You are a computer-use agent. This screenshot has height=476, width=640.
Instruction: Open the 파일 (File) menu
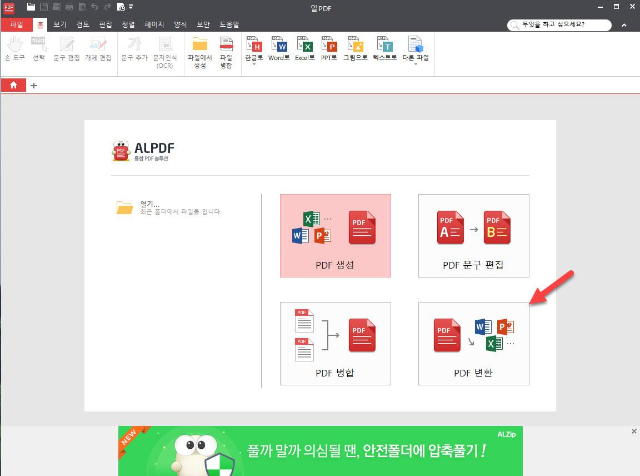click(x=17, y=25)
